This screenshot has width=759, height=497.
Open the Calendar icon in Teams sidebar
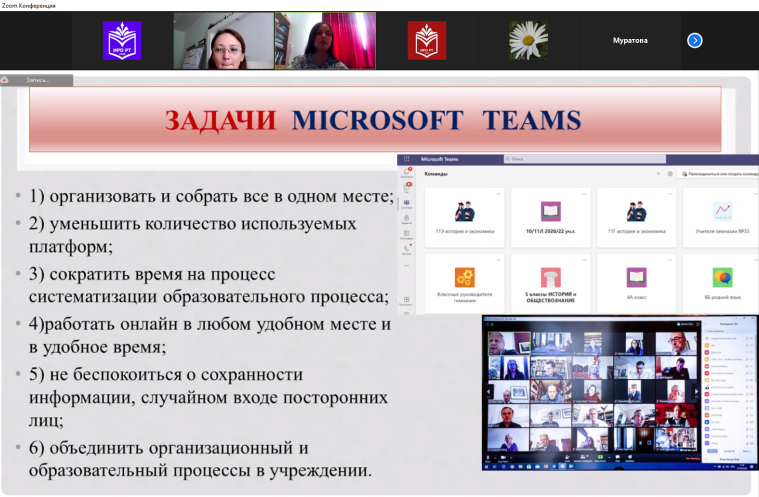(x=407, y=235)
